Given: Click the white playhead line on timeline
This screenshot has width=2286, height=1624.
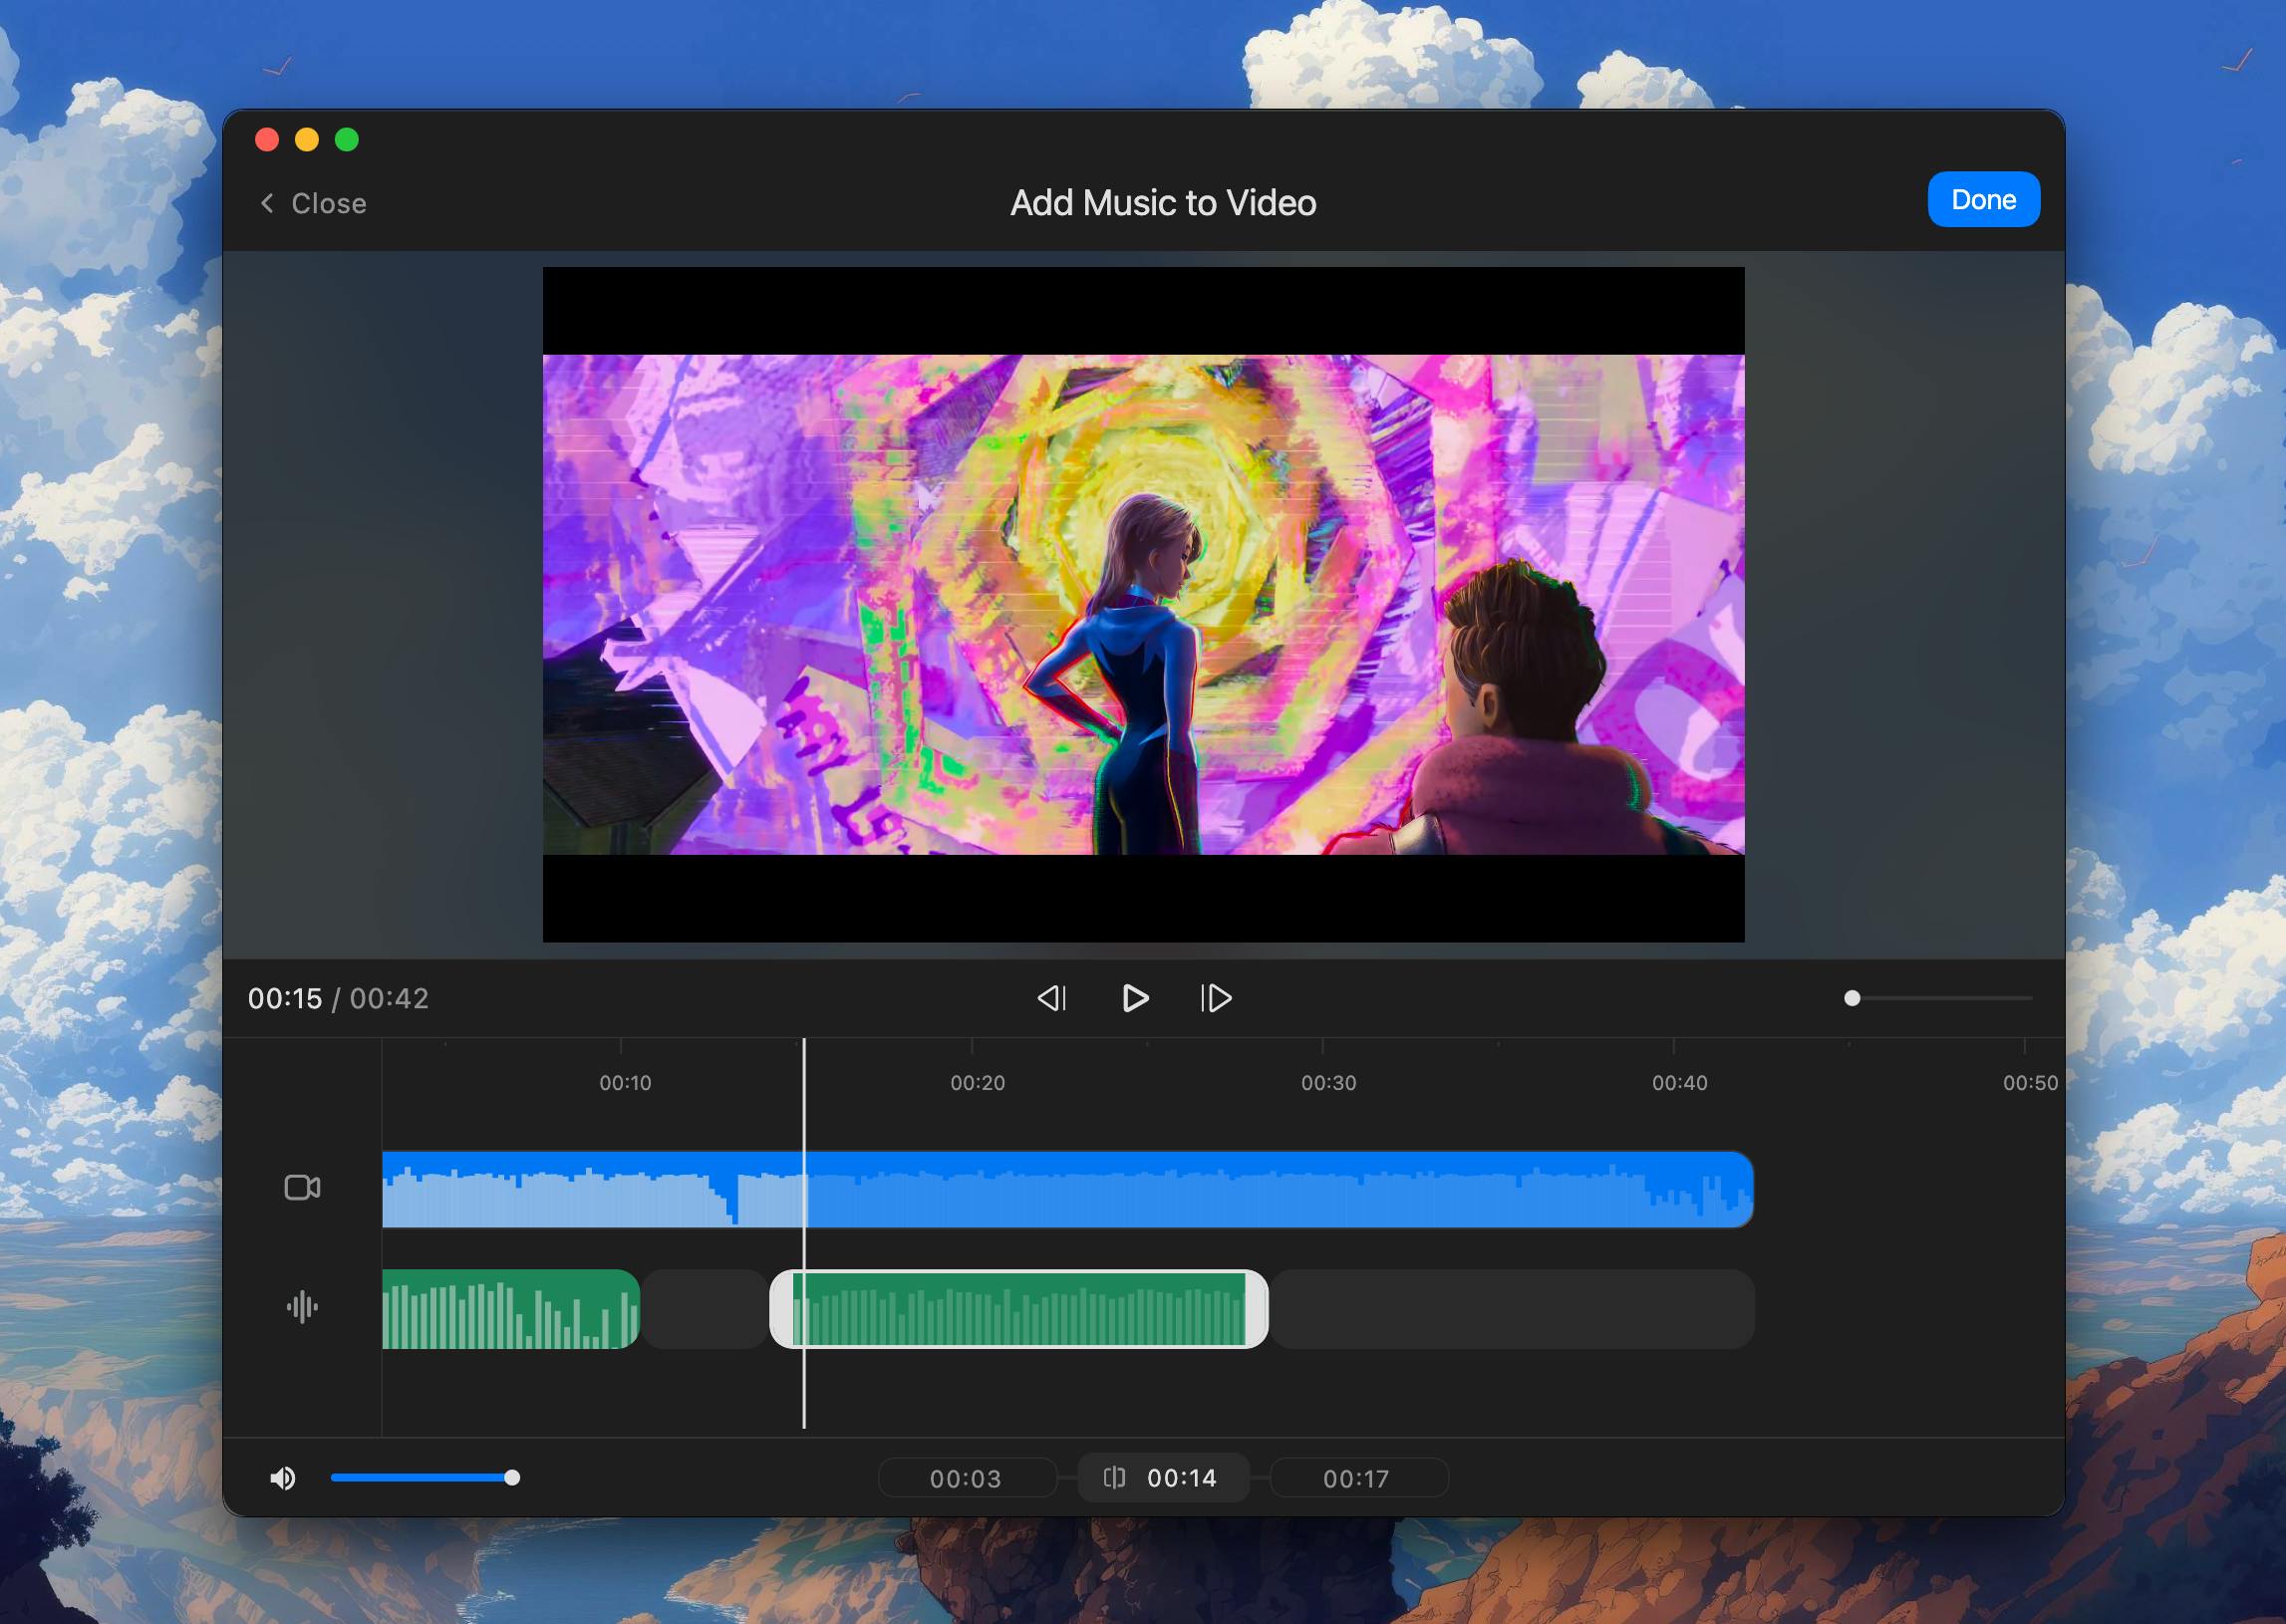Looking at the screenshot, I should click(x=804, y=1233).
